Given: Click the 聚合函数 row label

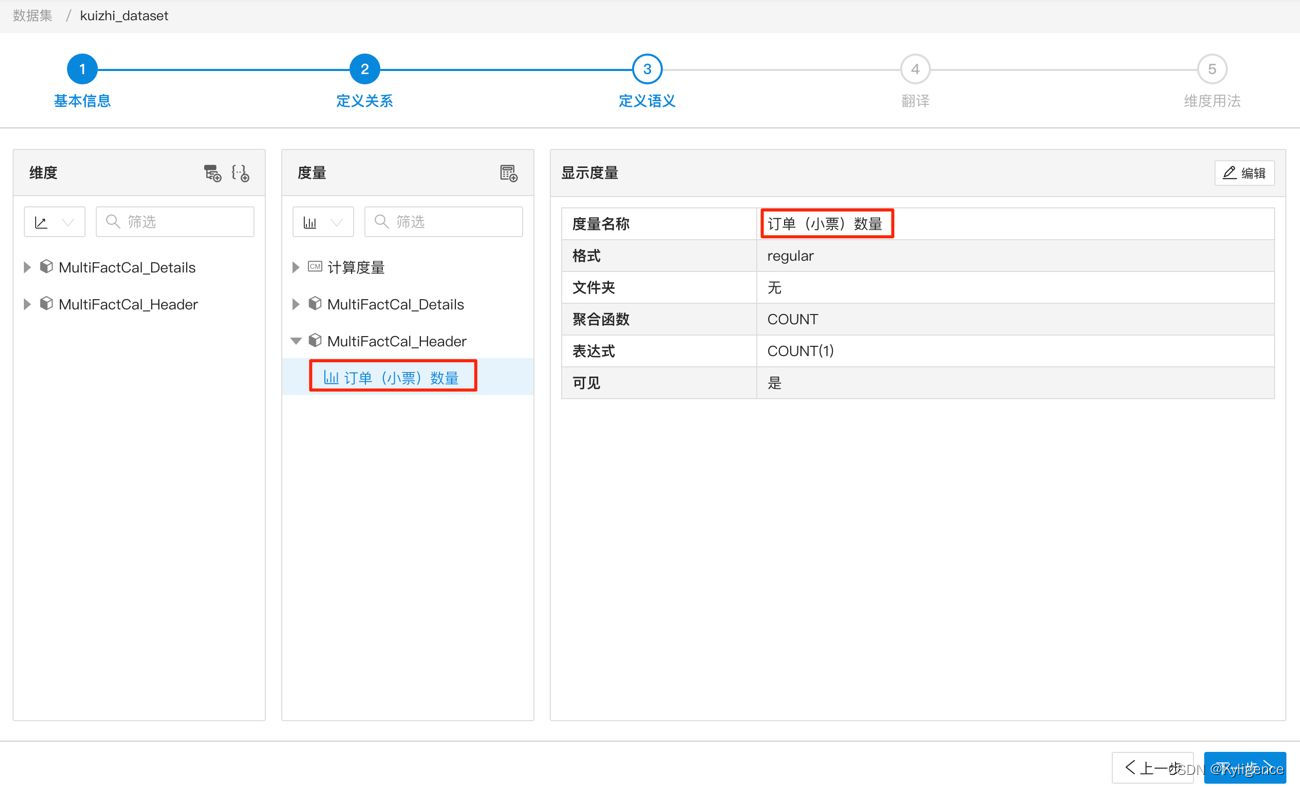Looking at the screenshot, I should (x=601, y=319).
